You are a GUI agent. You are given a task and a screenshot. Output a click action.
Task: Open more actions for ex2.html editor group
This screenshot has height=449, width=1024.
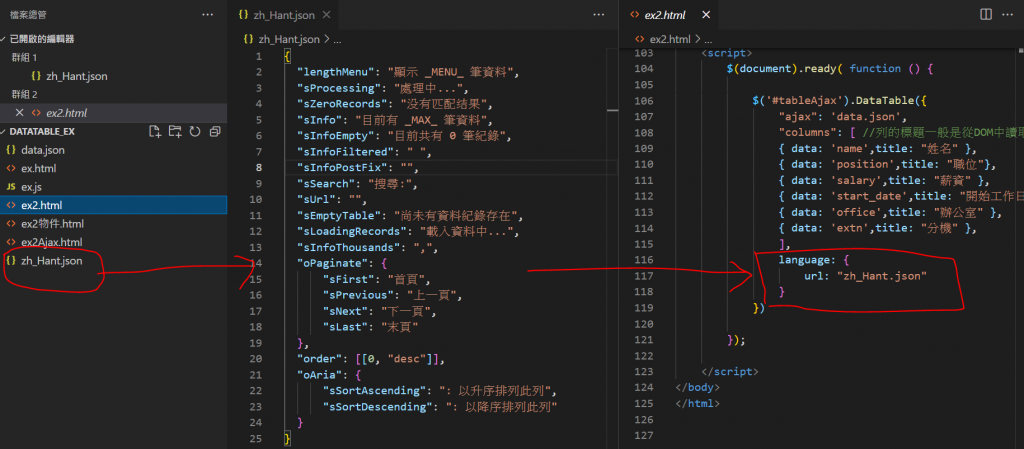(x=1010, y=14)
